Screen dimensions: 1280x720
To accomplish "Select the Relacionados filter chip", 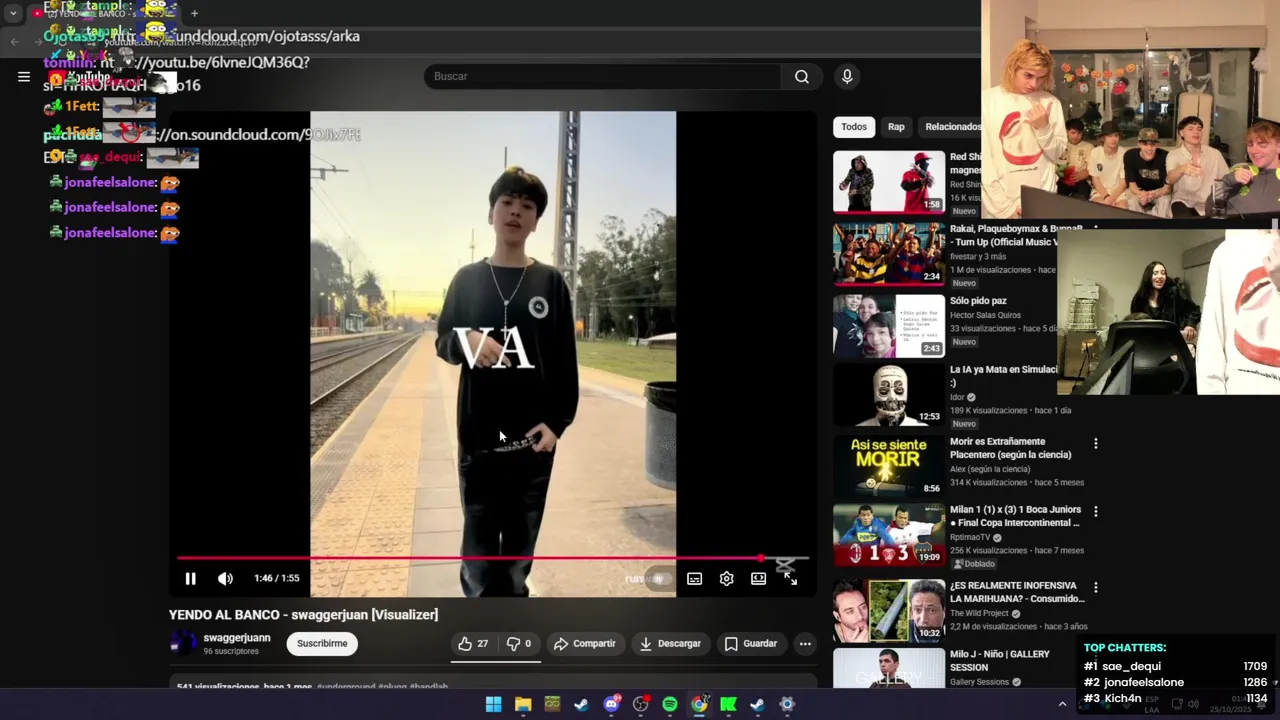I will (952, 127).
